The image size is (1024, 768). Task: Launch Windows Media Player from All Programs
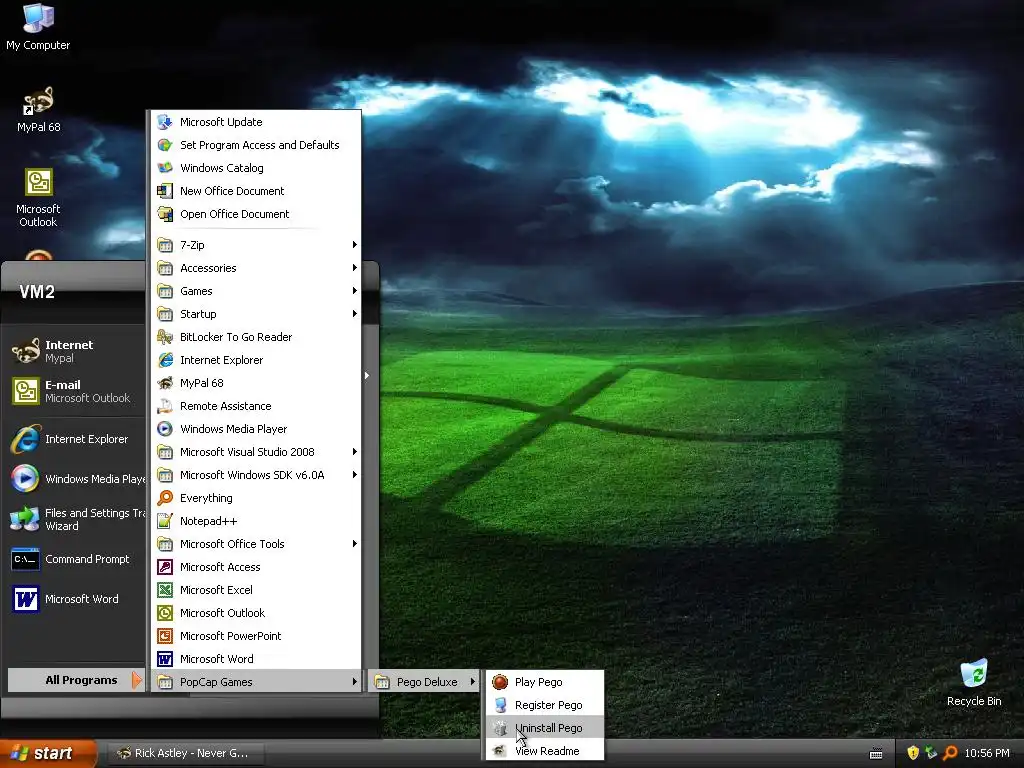coord(256,429)
